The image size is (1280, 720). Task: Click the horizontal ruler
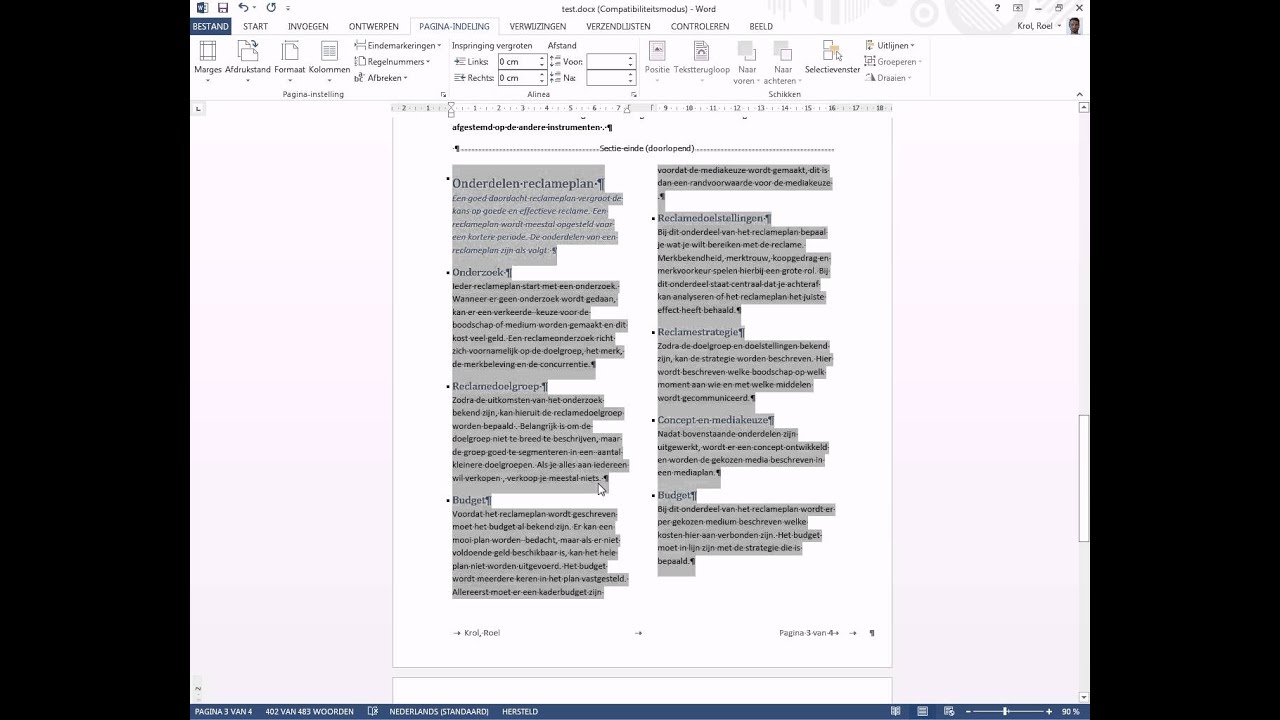(x=642, y=107)
